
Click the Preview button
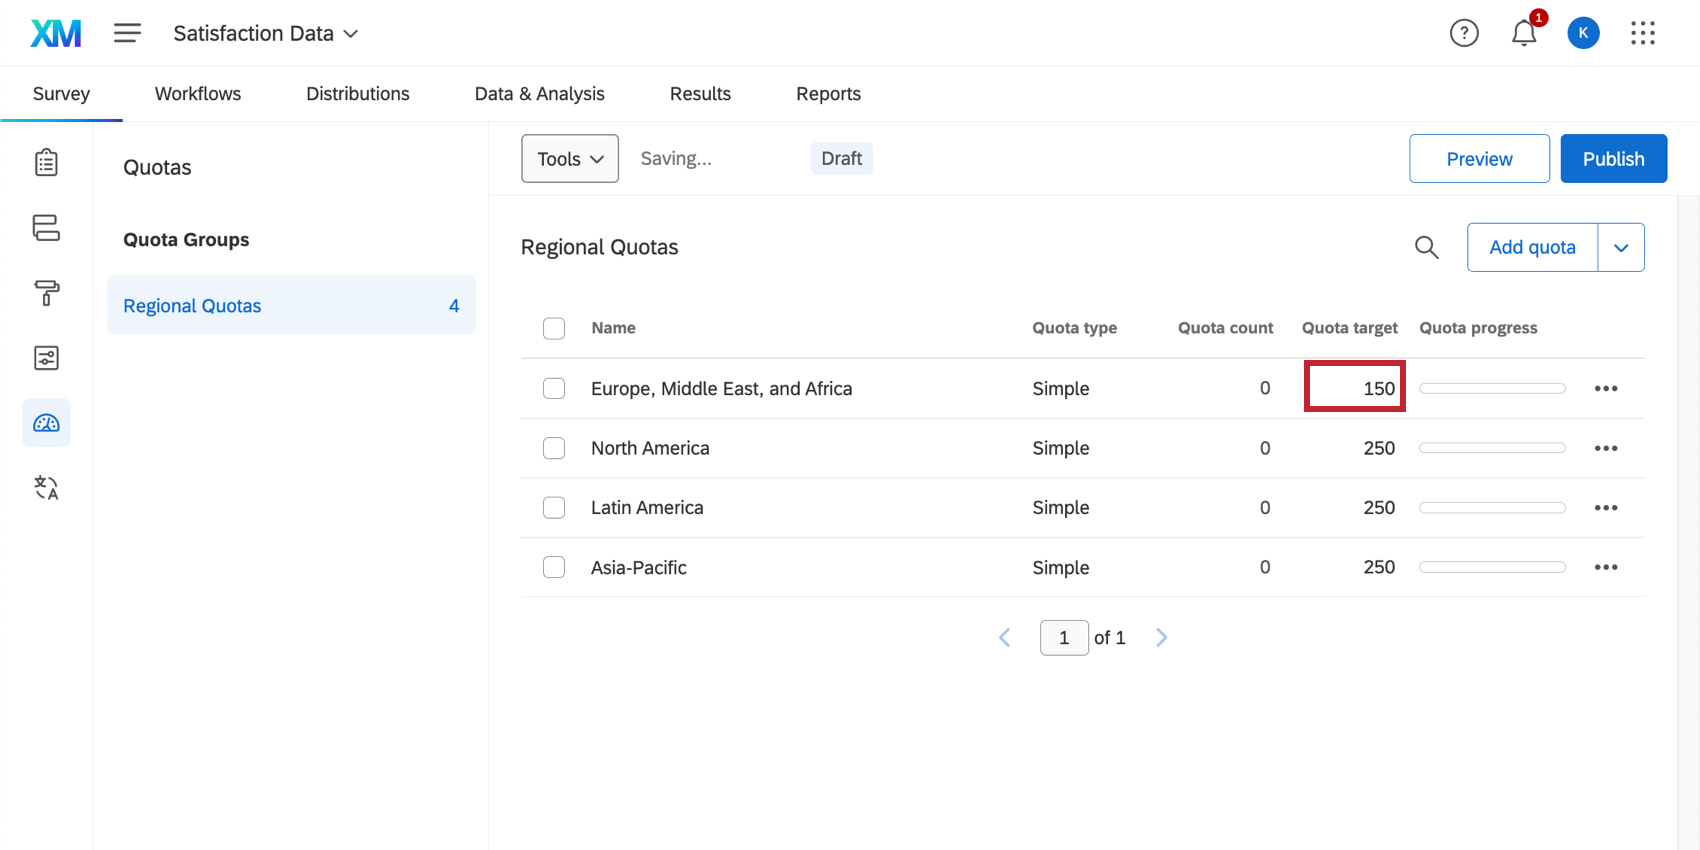pyautogui.click(x=1479, y=159)
